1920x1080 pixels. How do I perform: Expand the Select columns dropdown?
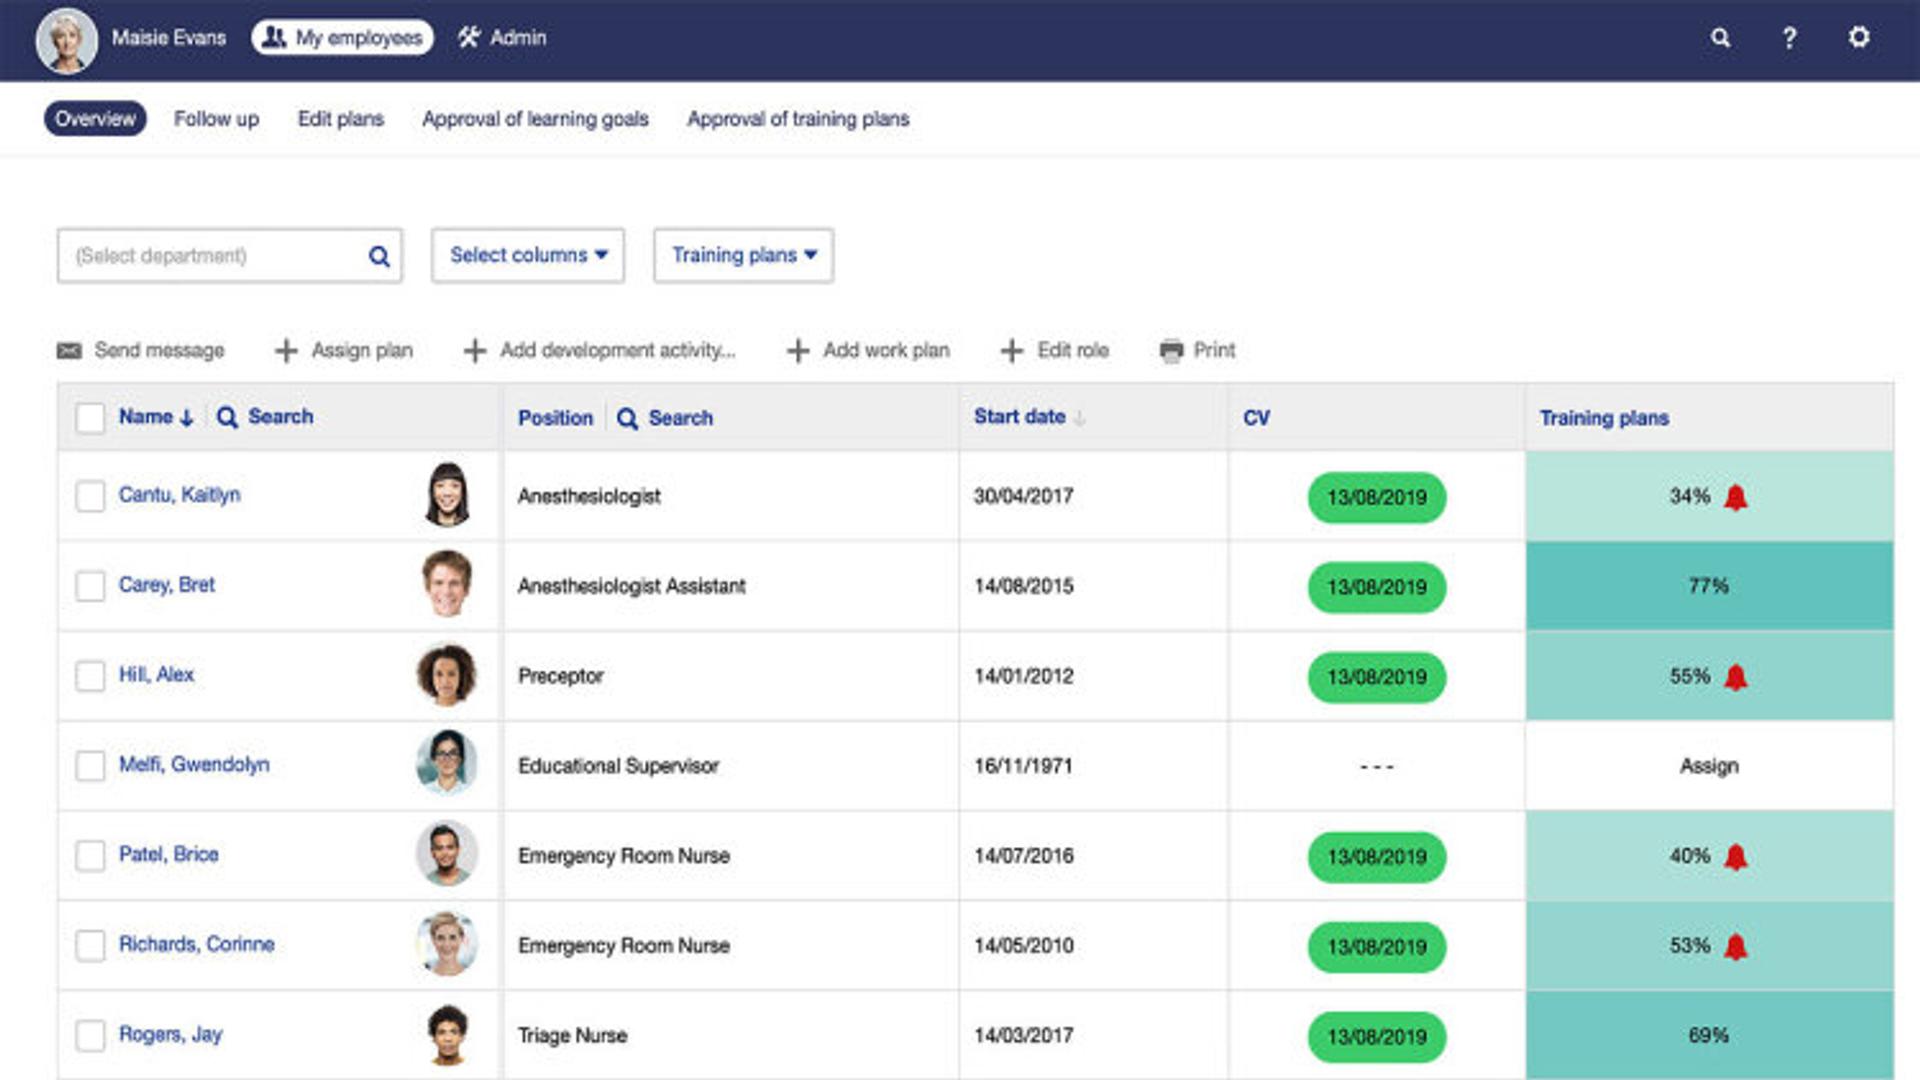tap(528, 256)
